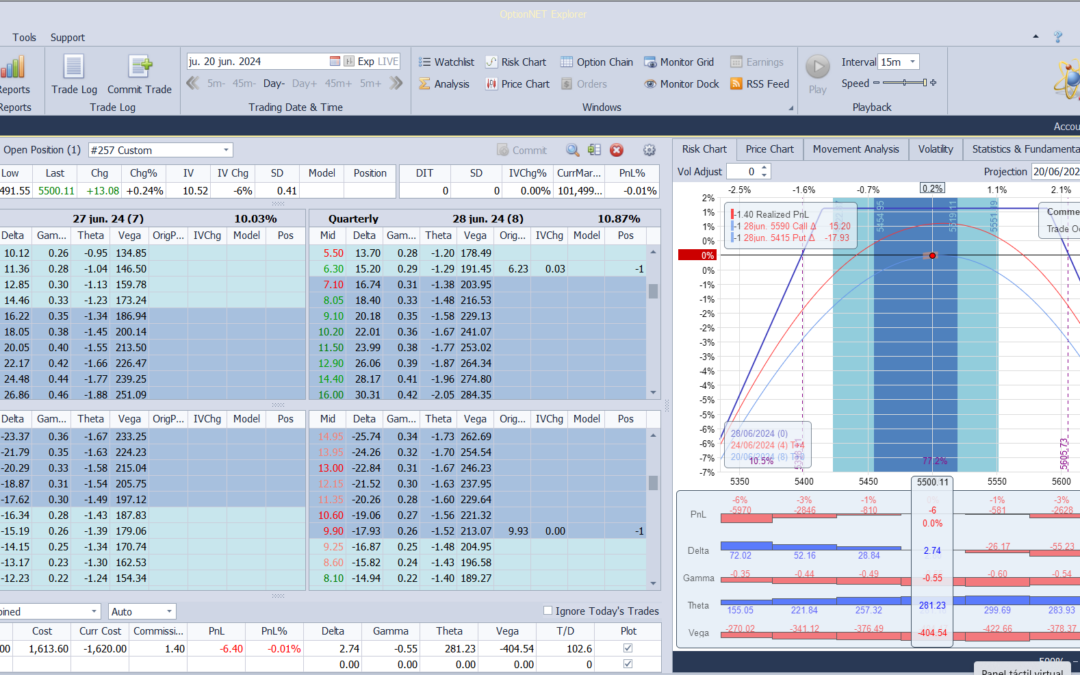
Task: Switch to the Volatility tab
Action: [x=935, y=149]
